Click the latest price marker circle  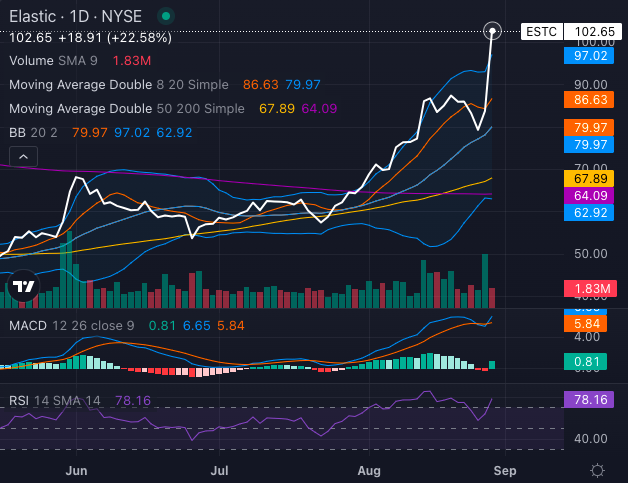(492, 31)
